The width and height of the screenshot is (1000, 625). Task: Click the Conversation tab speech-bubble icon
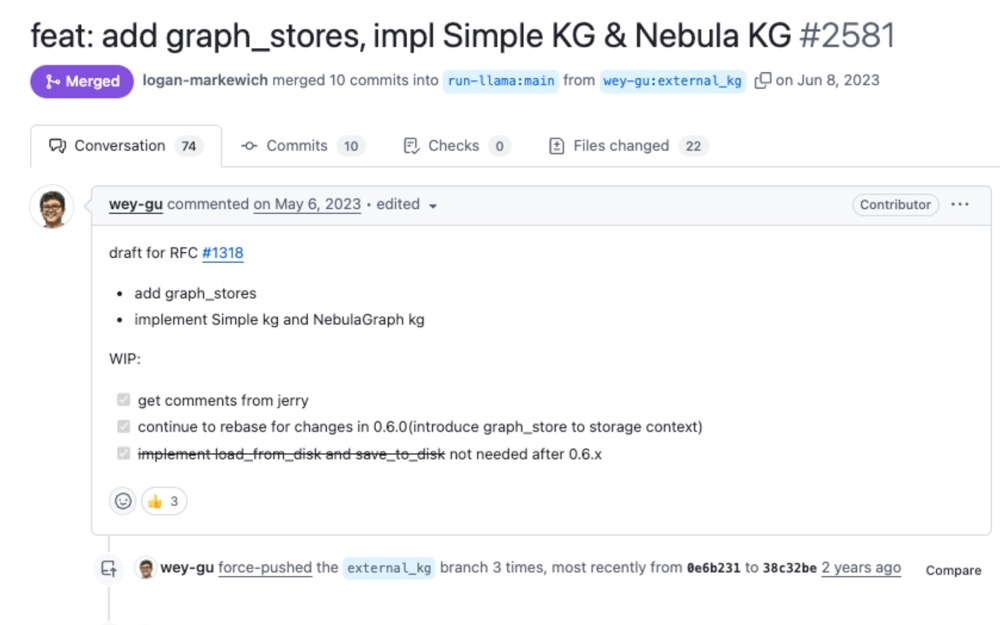[x=57, y=146]
